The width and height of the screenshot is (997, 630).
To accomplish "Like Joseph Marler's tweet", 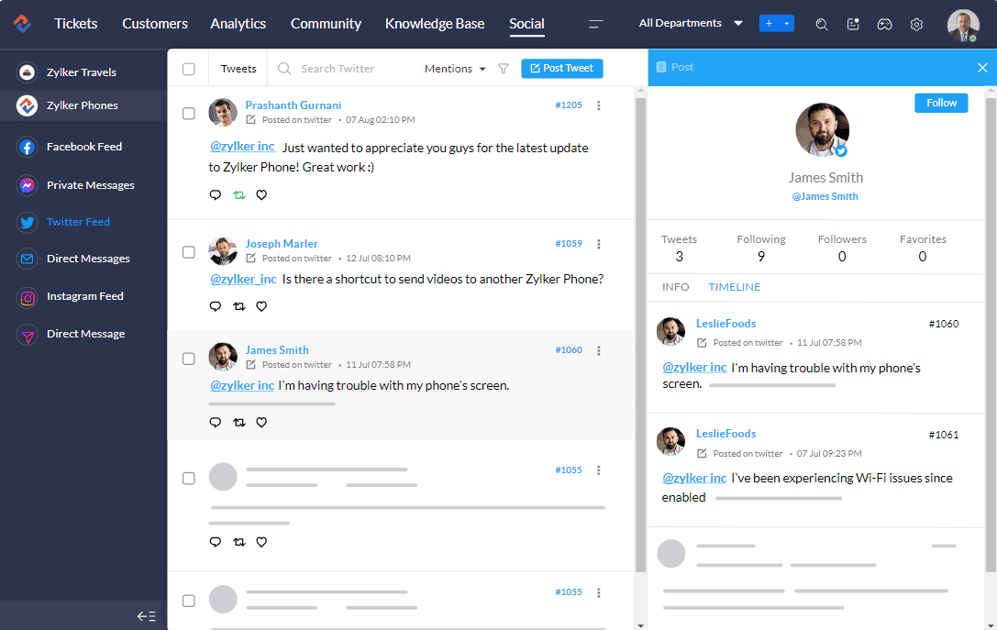I will (x=261, y=306).
